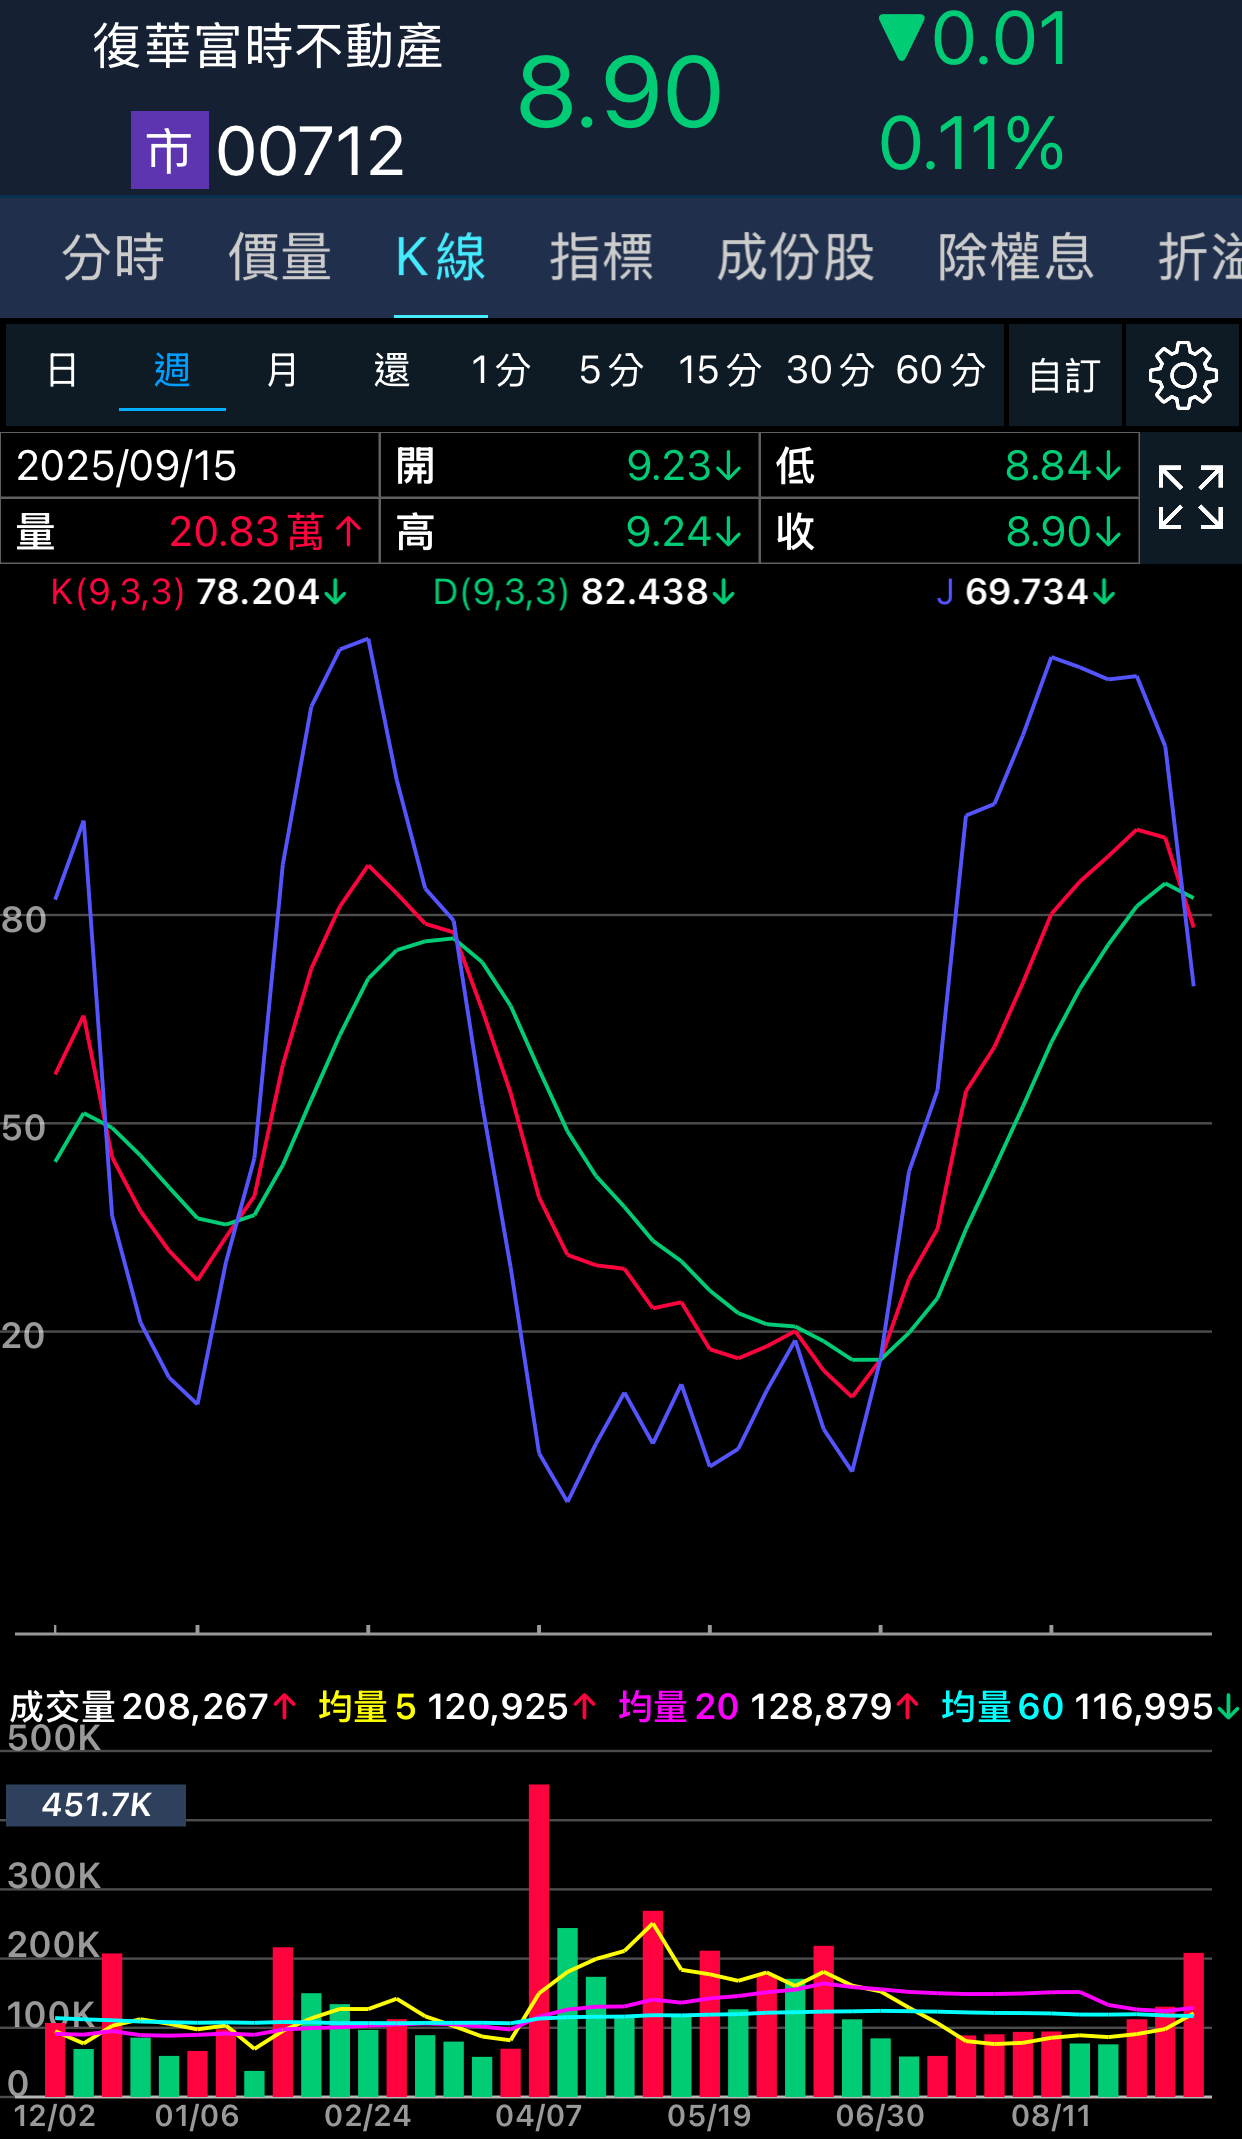Image resolution: width=1242 pixels, height=2139 pixels.
Task: Select the K線 tab
Action: pos(440,257)
